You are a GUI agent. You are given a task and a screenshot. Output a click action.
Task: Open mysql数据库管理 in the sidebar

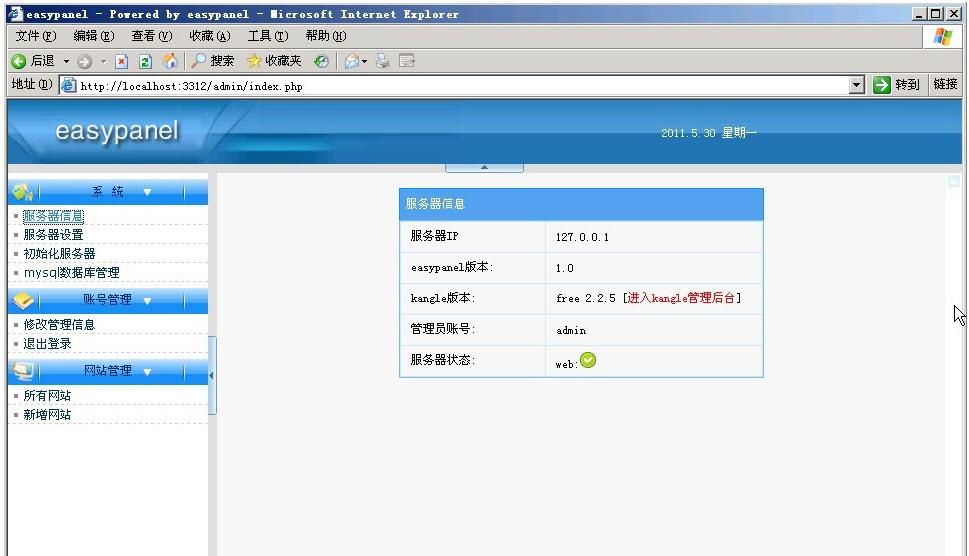point(72,272)
